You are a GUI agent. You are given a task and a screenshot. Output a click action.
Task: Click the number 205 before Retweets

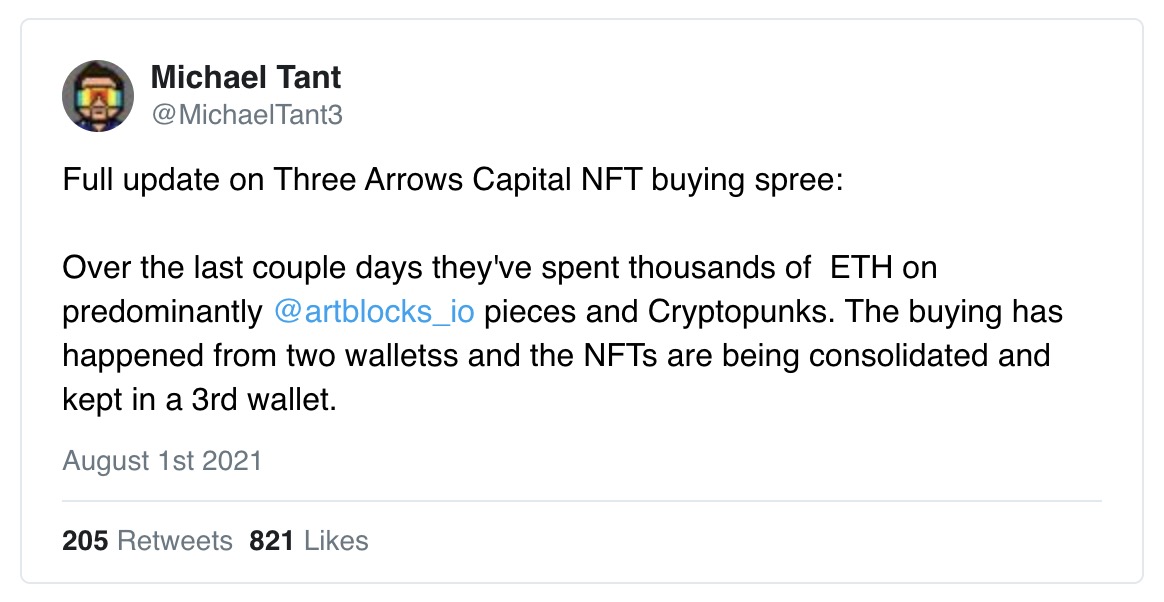click(x=85, y=541)
